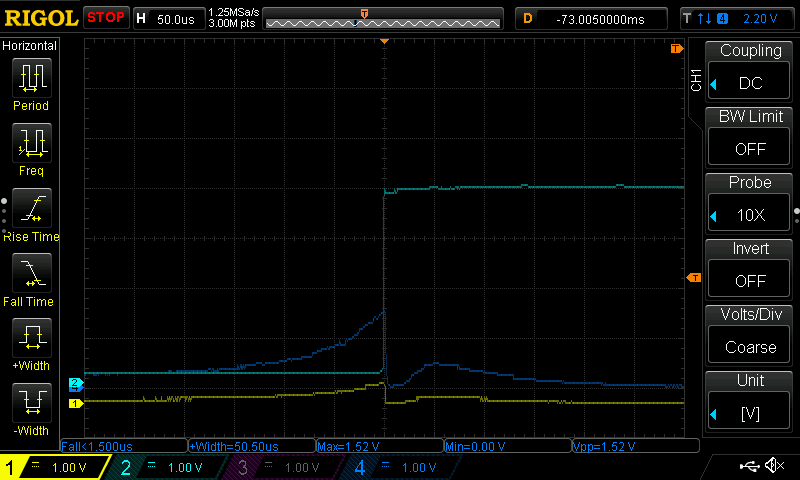Click the channel 2 cyan ground marker
Image resolution: width=800 pixels, height=480 pixels.
[x=76, y=382]
